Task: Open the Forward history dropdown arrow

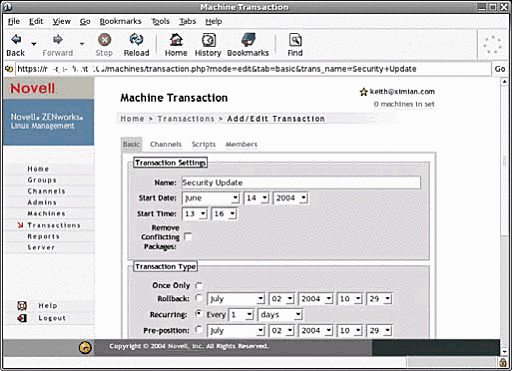Action: pyautogui.click(x=82, y=44)
